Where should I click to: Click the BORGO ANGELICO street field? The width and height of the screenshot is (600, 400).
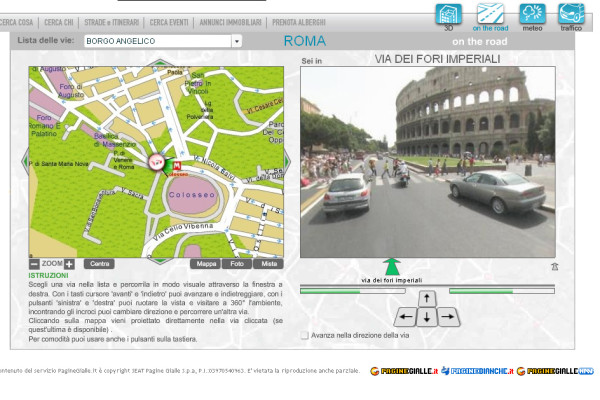[158, 41]
